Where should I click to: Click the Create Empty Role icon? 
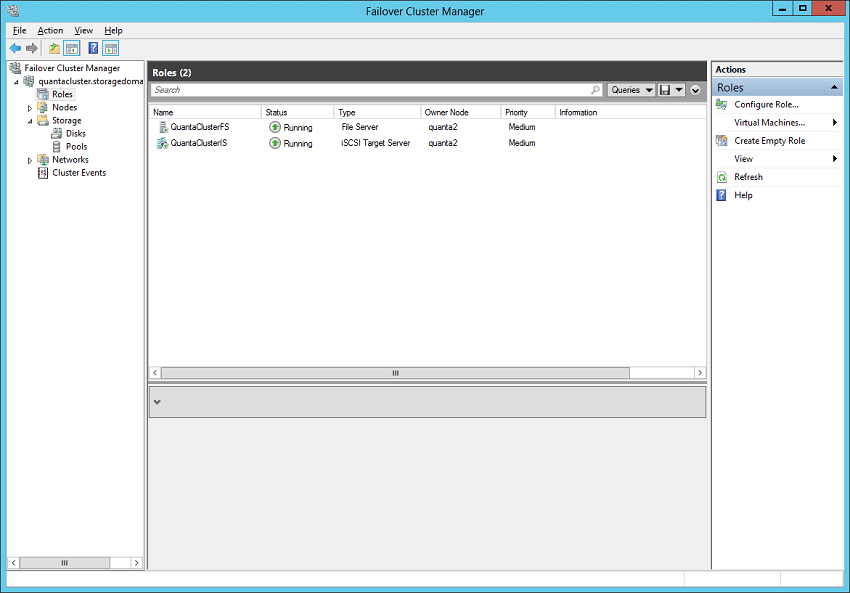pos(722,141)
